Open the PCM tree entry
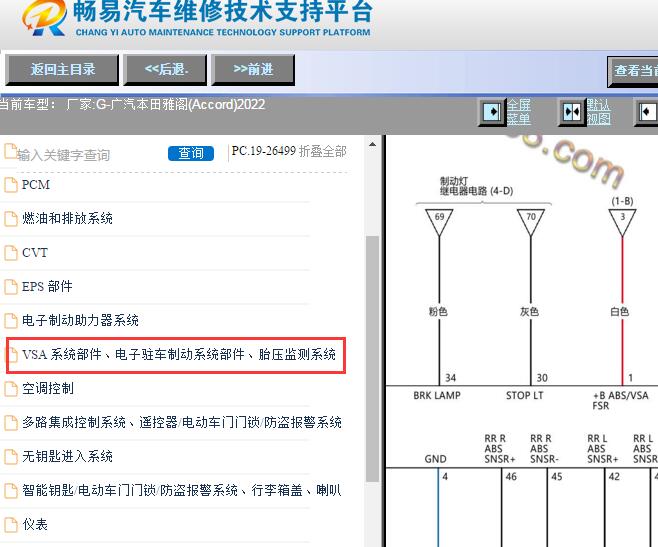The height and width of the screenshot is (547, 658). [x=36, y=185]
